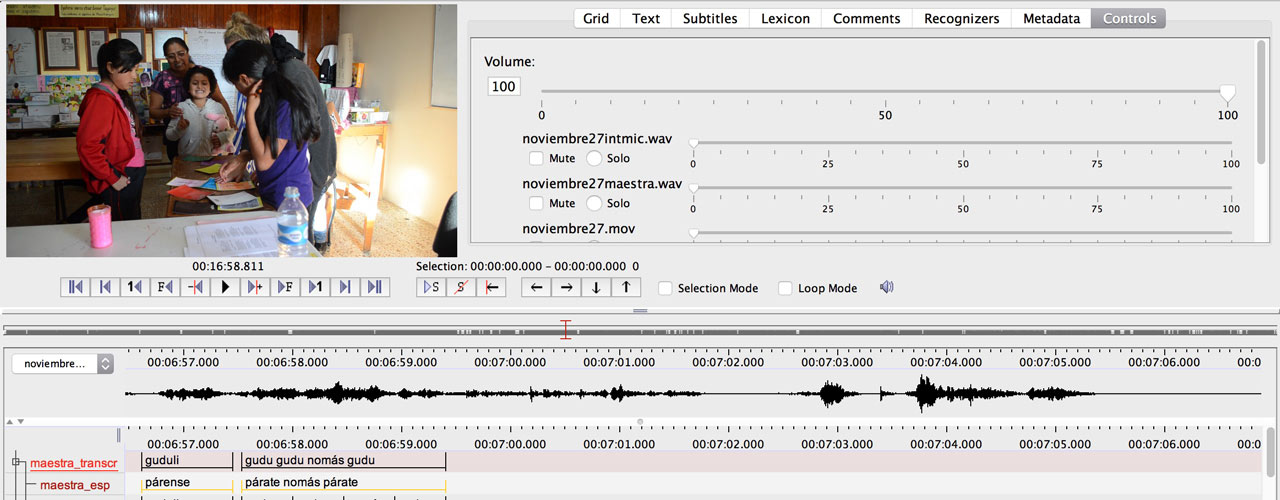The width and height of the screenshot is (1280, 500).
Task: Clear the selection with crossed S button
Action: point(461,287)
